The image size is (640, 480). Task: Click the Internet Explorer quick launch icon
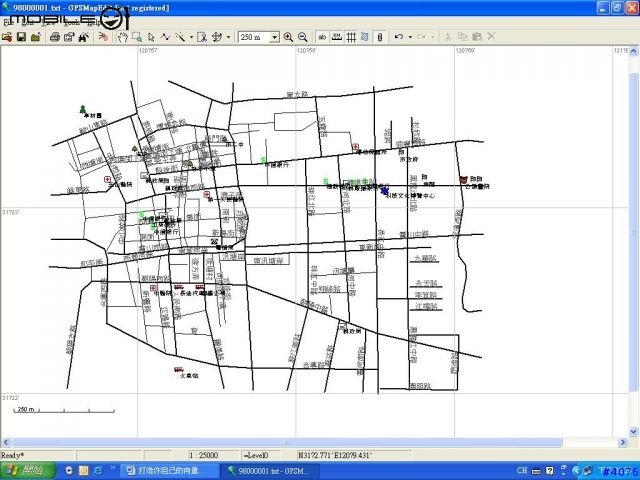coord(98,471)
